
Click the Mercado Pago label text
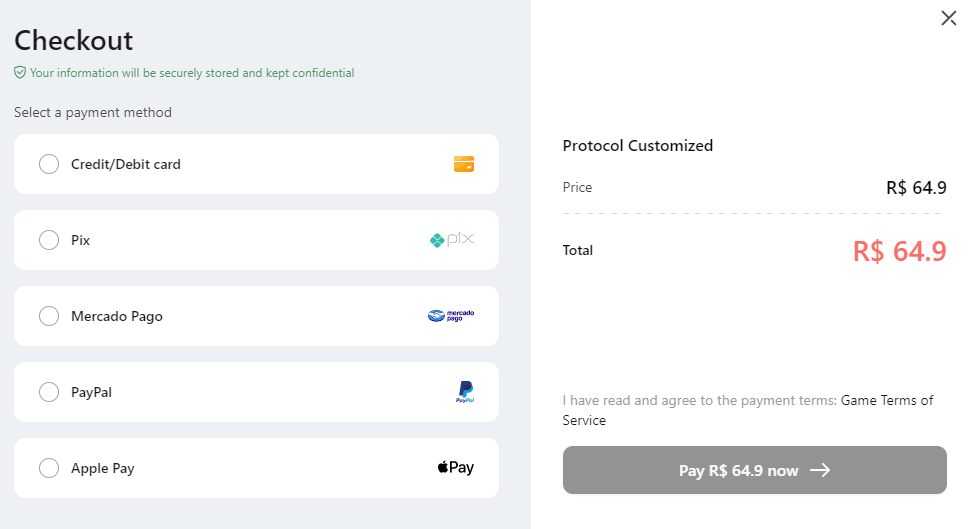pyautogui.click(x=117, y=316)
